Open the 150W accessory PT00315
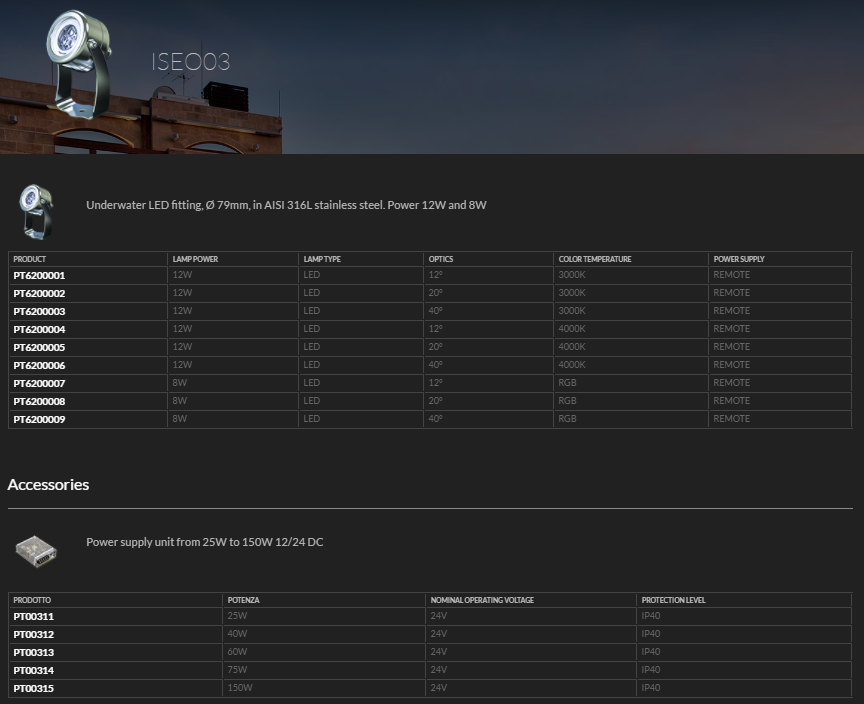 [x=33, y=688]
